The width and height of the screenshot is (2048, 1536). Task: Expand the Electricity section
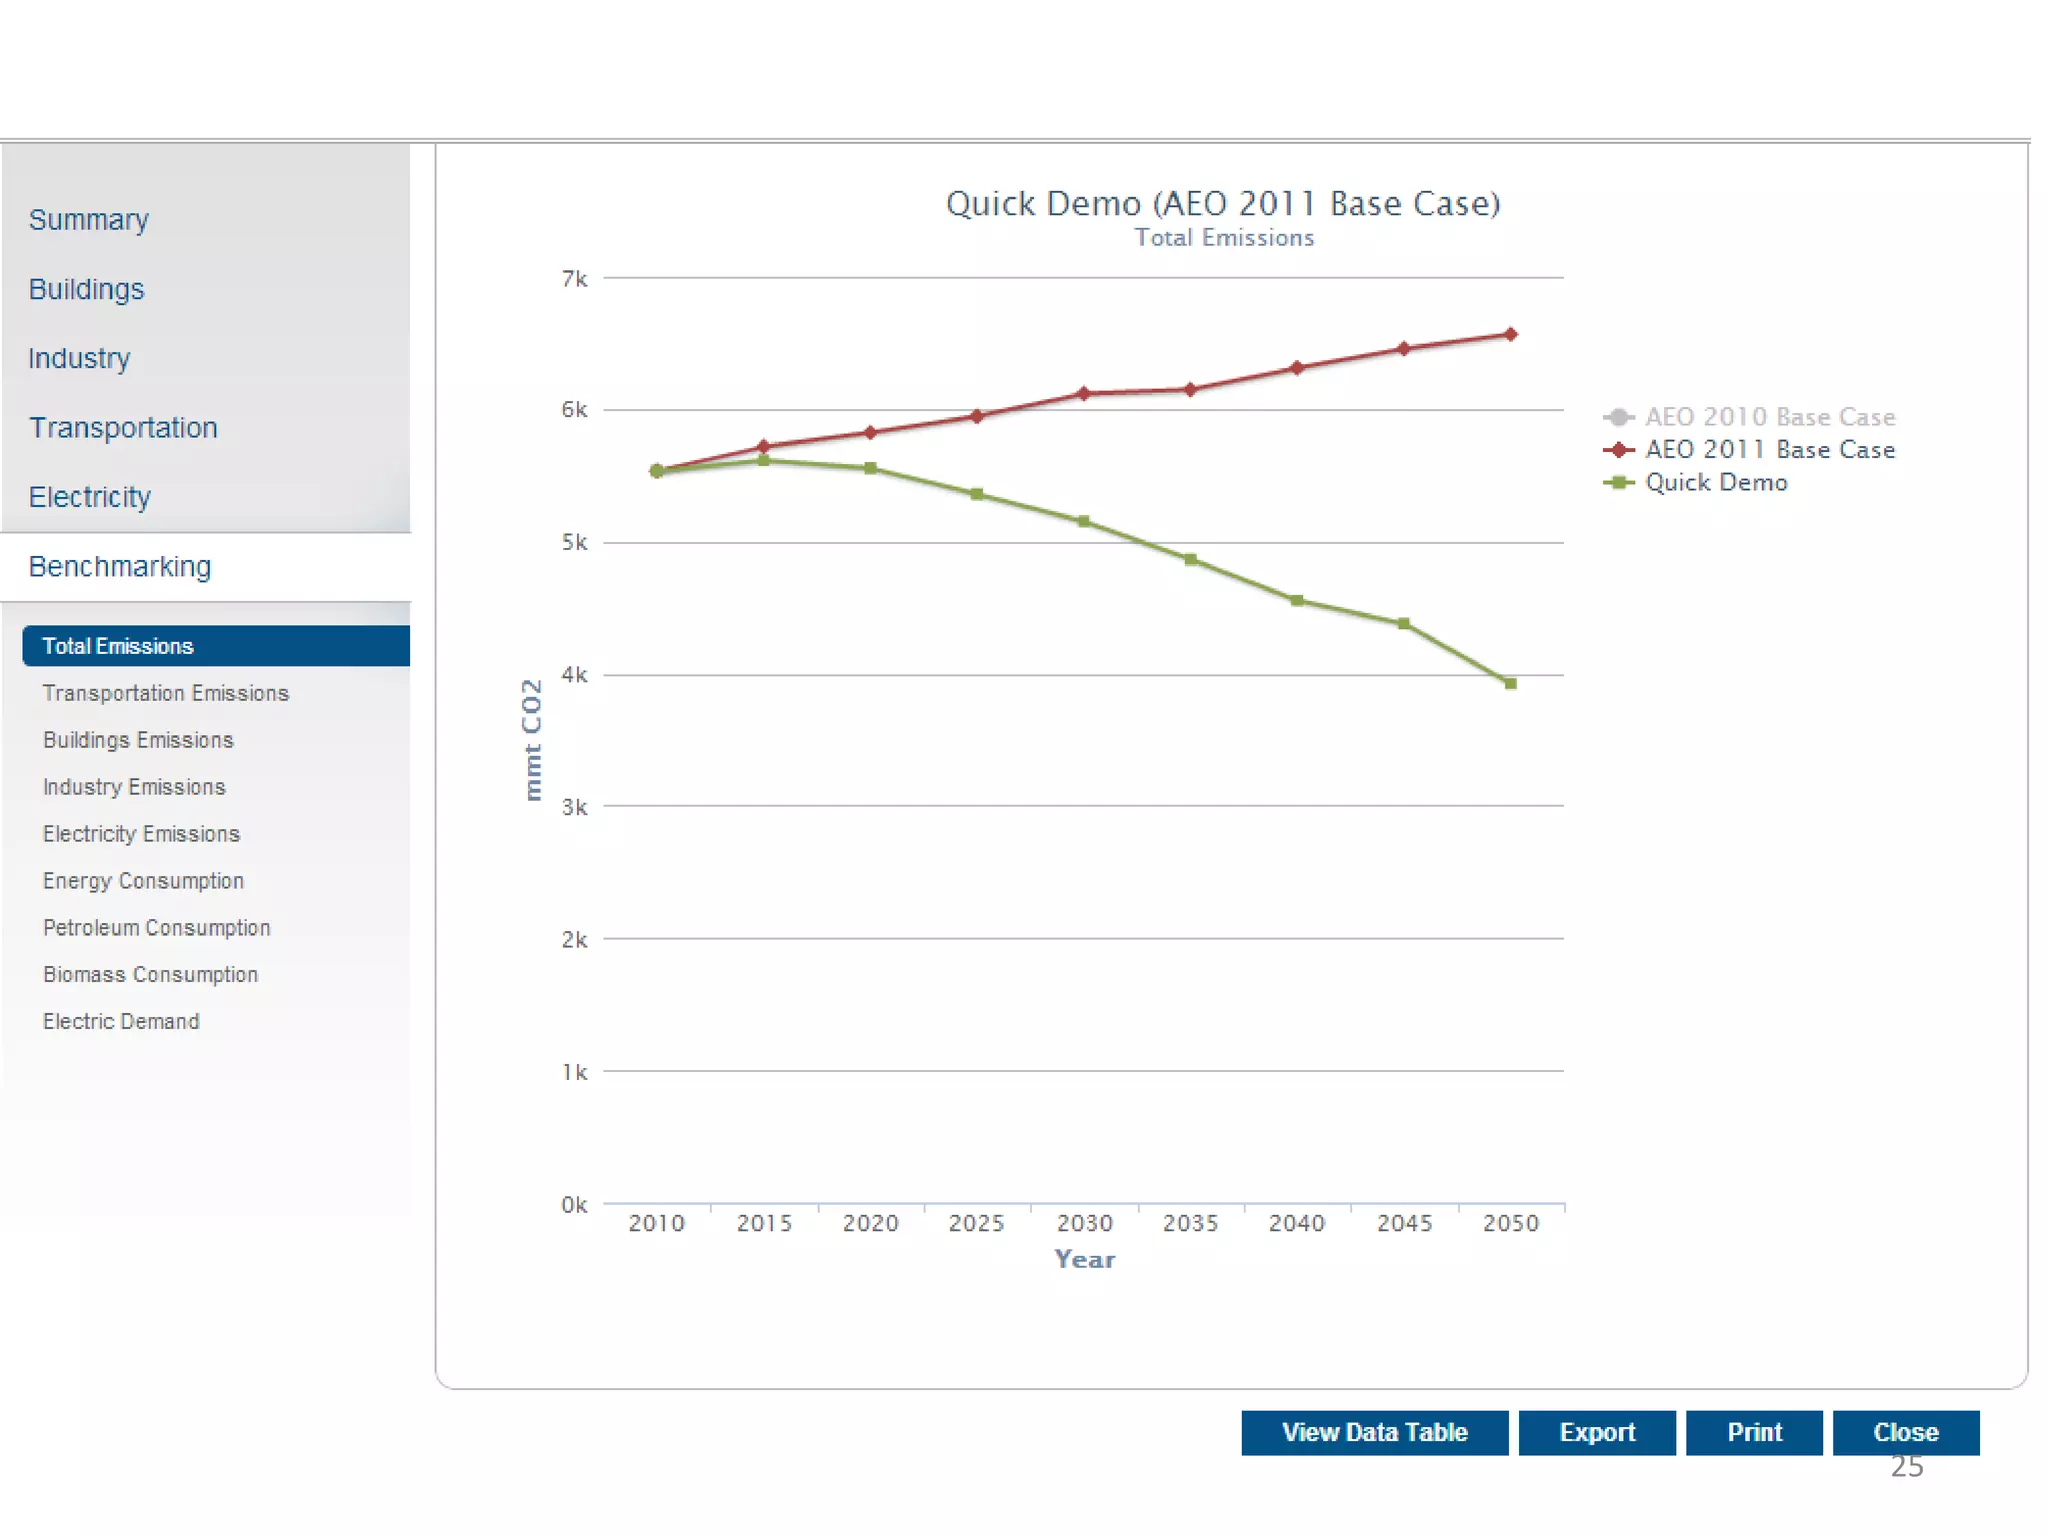pos(90,497)
